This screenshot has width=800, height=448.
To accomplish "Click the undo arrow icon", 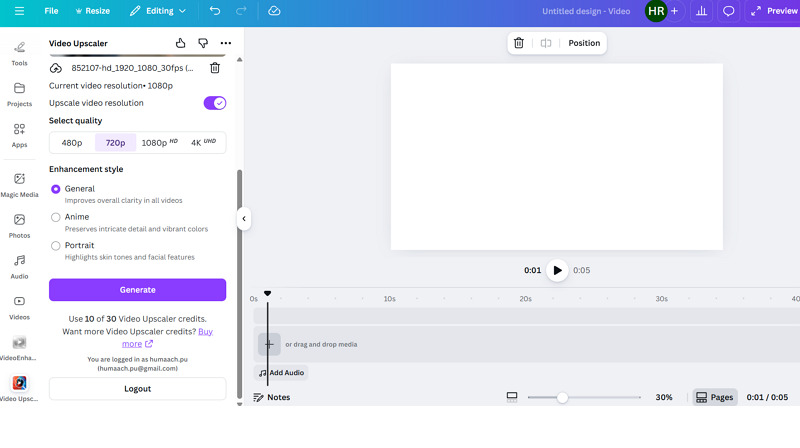I will click(215, 11).
